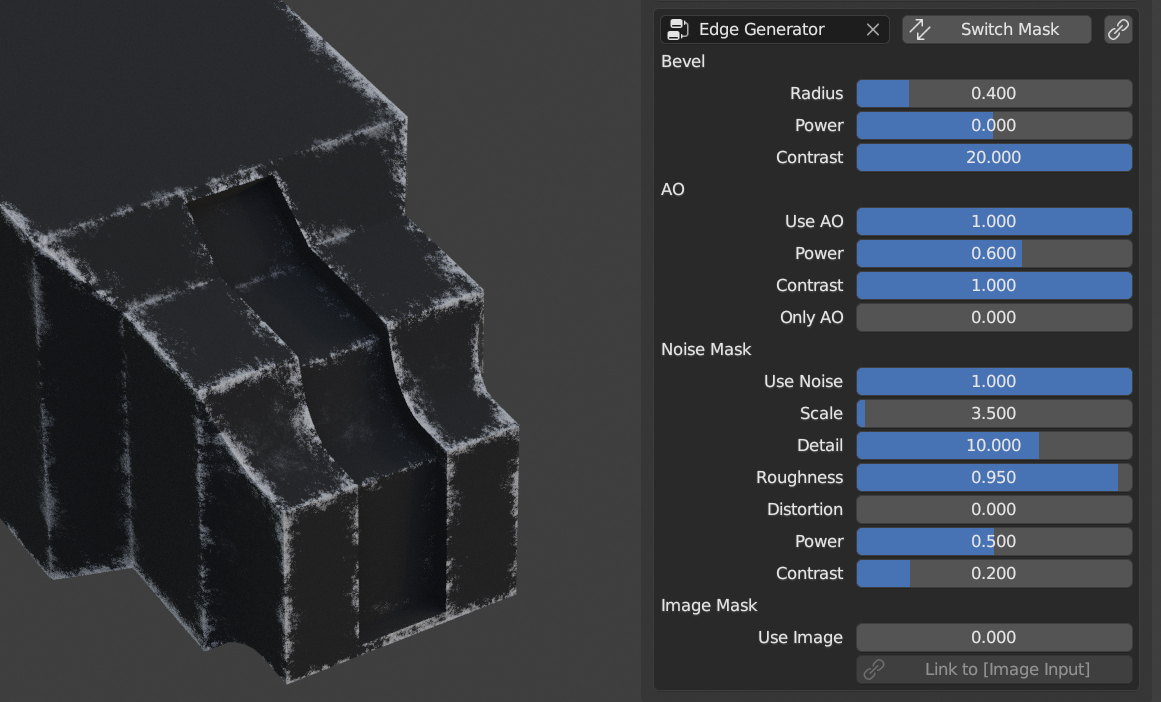Image resolution: width=1161 pixels, height=702 pixels.
Task: Click the Roughness label text
Action: click(799, 478)
